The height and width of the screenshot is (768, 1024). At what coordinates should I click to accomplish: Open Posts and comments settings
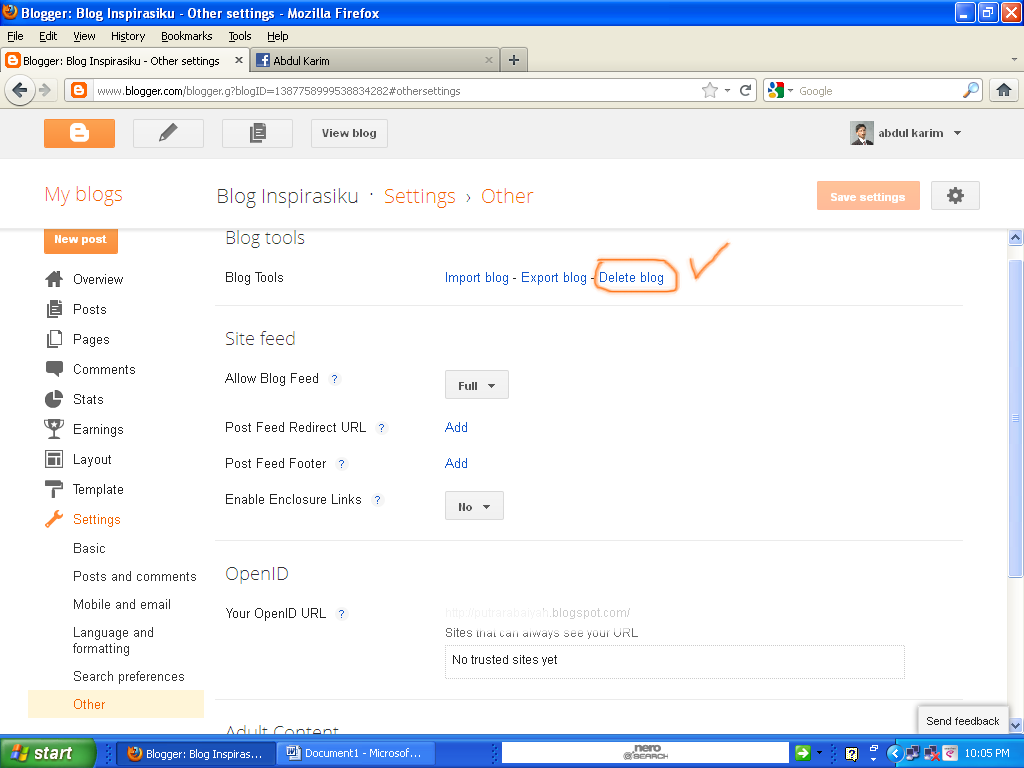click(135, 577)
